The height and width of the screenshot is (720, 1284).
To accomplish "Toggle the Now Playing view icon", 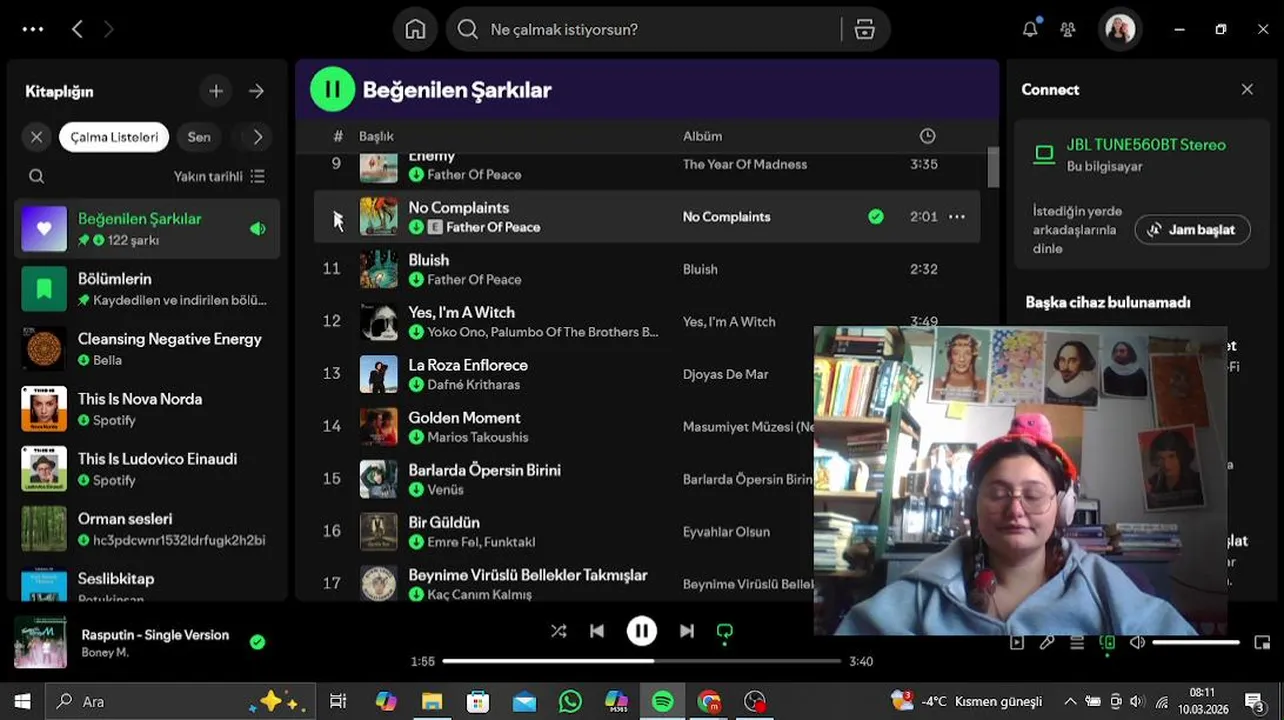I will coord(1017,643).
